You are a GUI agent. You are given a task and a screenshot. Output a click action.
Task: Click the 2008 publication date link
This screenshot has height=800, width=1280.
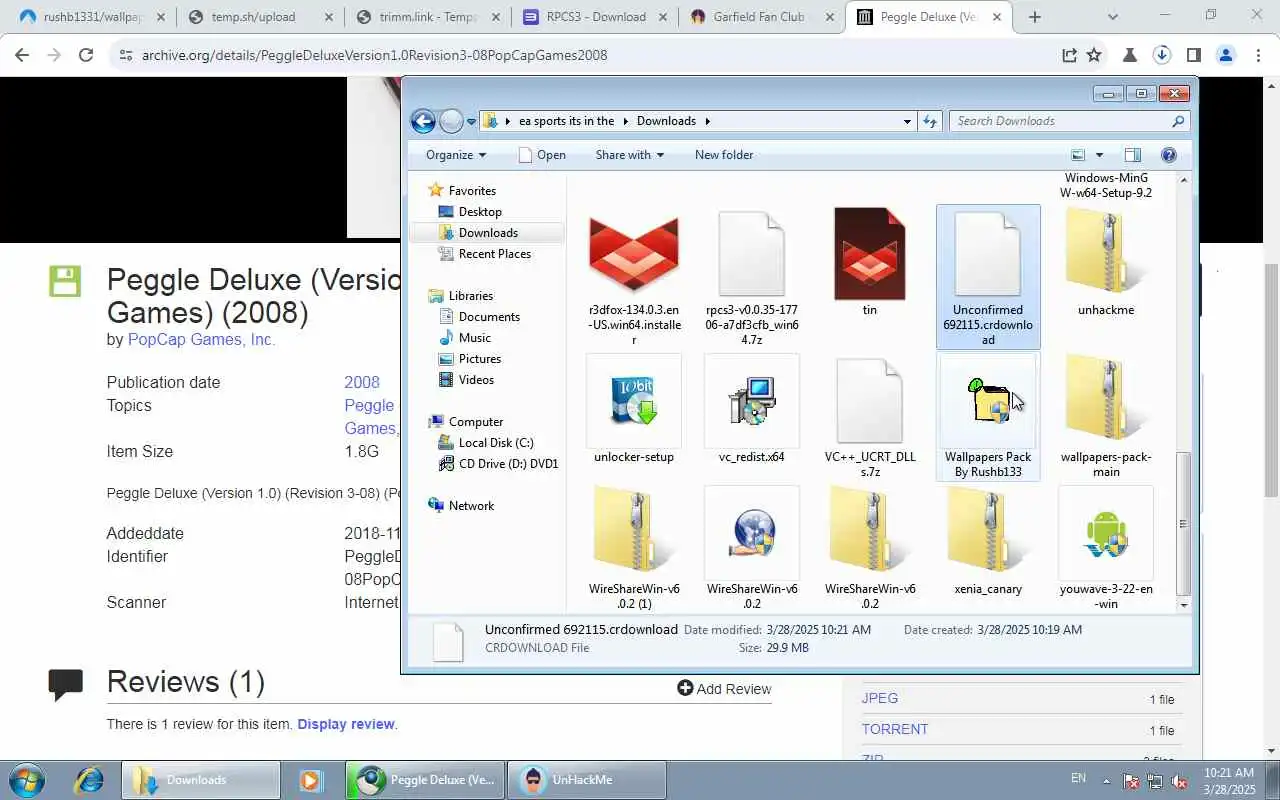(x=362, y=382)
